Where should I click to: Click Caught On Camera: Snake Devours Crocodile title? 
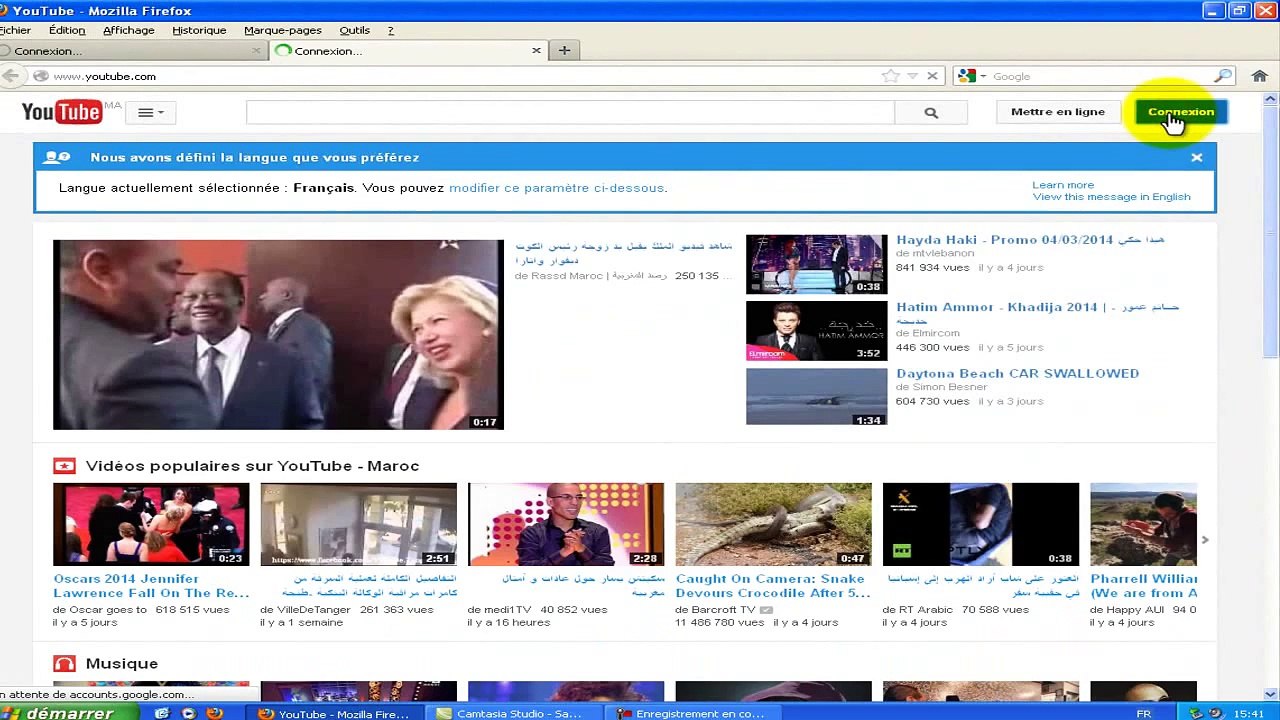point(773,586)
